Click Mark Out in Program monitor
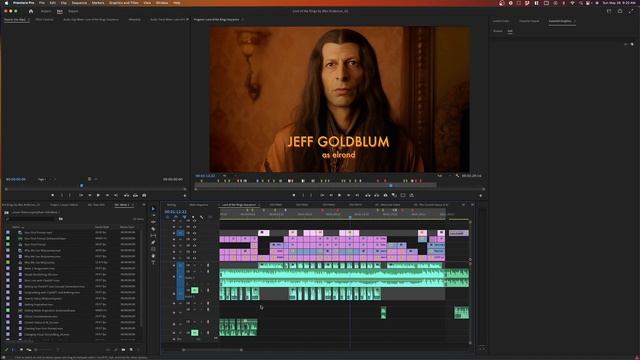 [x=311, y=196]
